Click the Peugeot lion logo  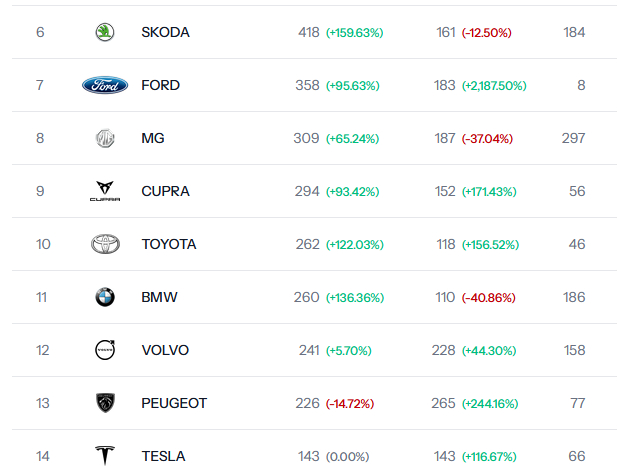pyautogui.click(x=105, y=403)
